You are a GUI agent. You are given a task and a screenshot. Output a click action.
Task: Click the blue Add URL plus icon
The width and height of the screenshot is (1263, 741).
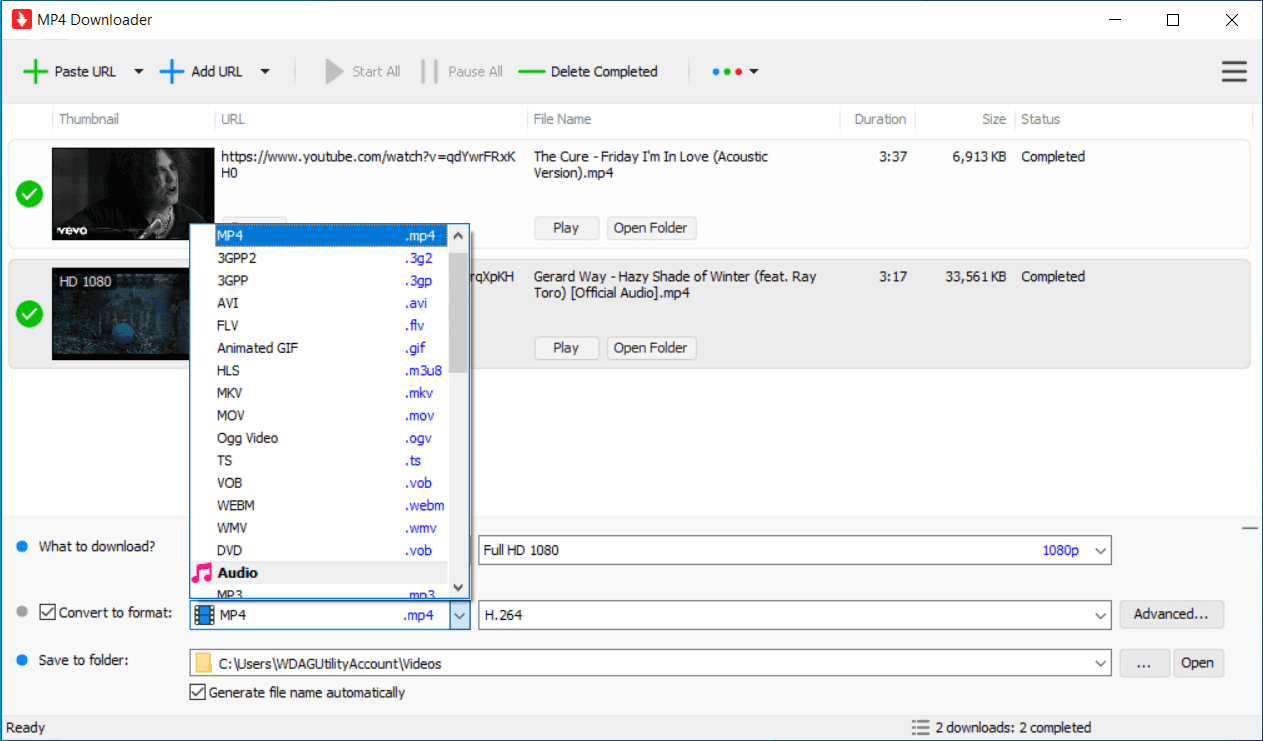[x=172, y=71]
